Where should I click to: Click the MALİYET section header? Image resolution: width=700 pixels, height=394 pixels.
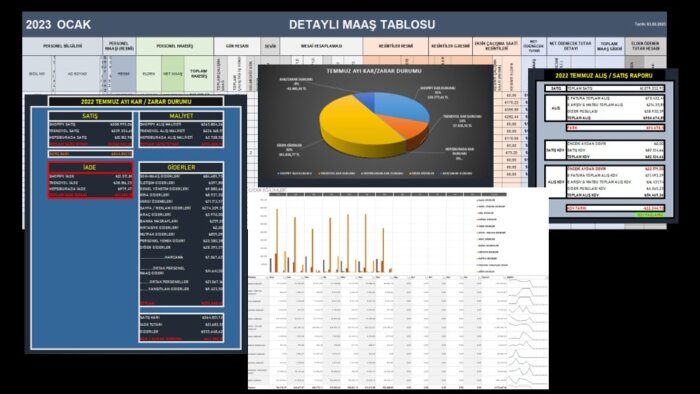181,116
